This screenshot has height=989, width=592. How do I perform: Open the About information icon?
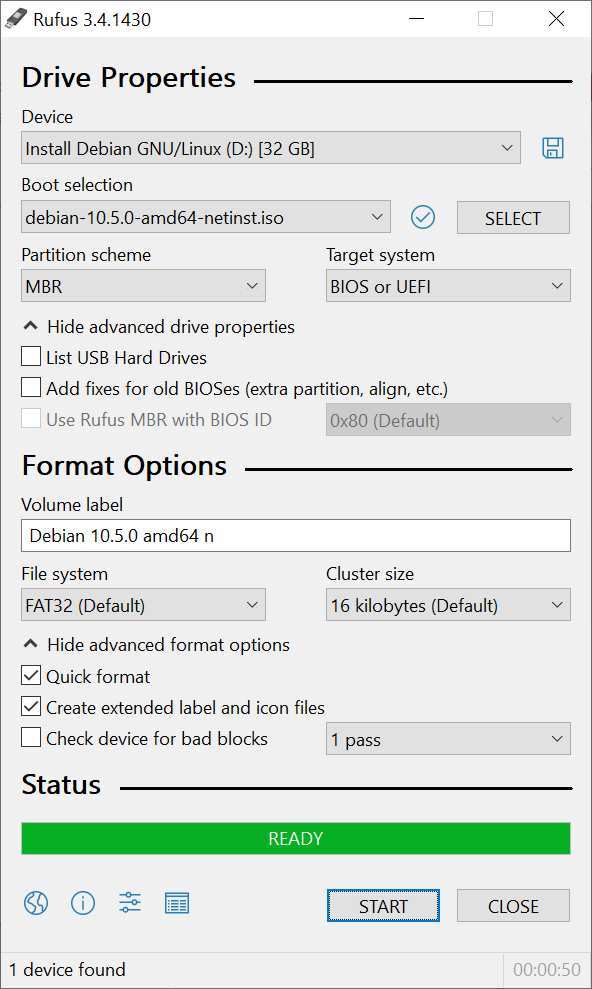[83, 903]
